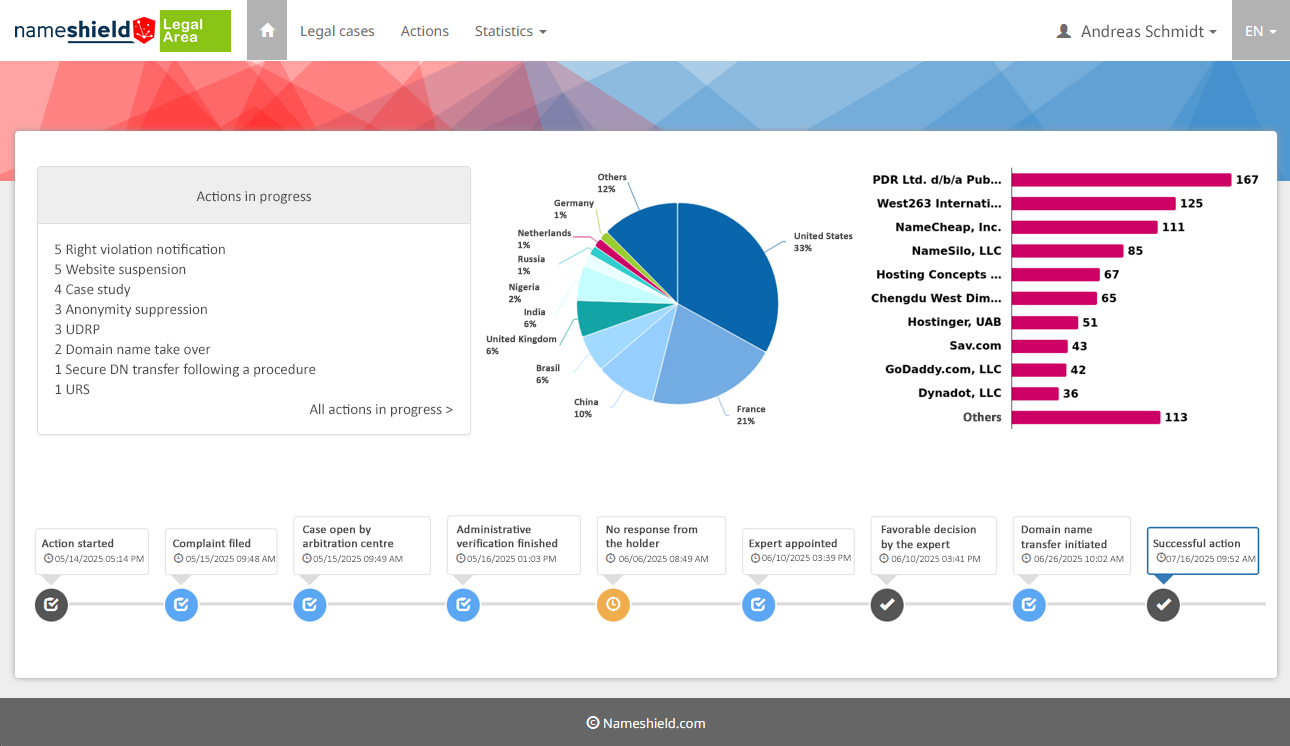Select the Successful action checkmark icon

[1163, 604]
